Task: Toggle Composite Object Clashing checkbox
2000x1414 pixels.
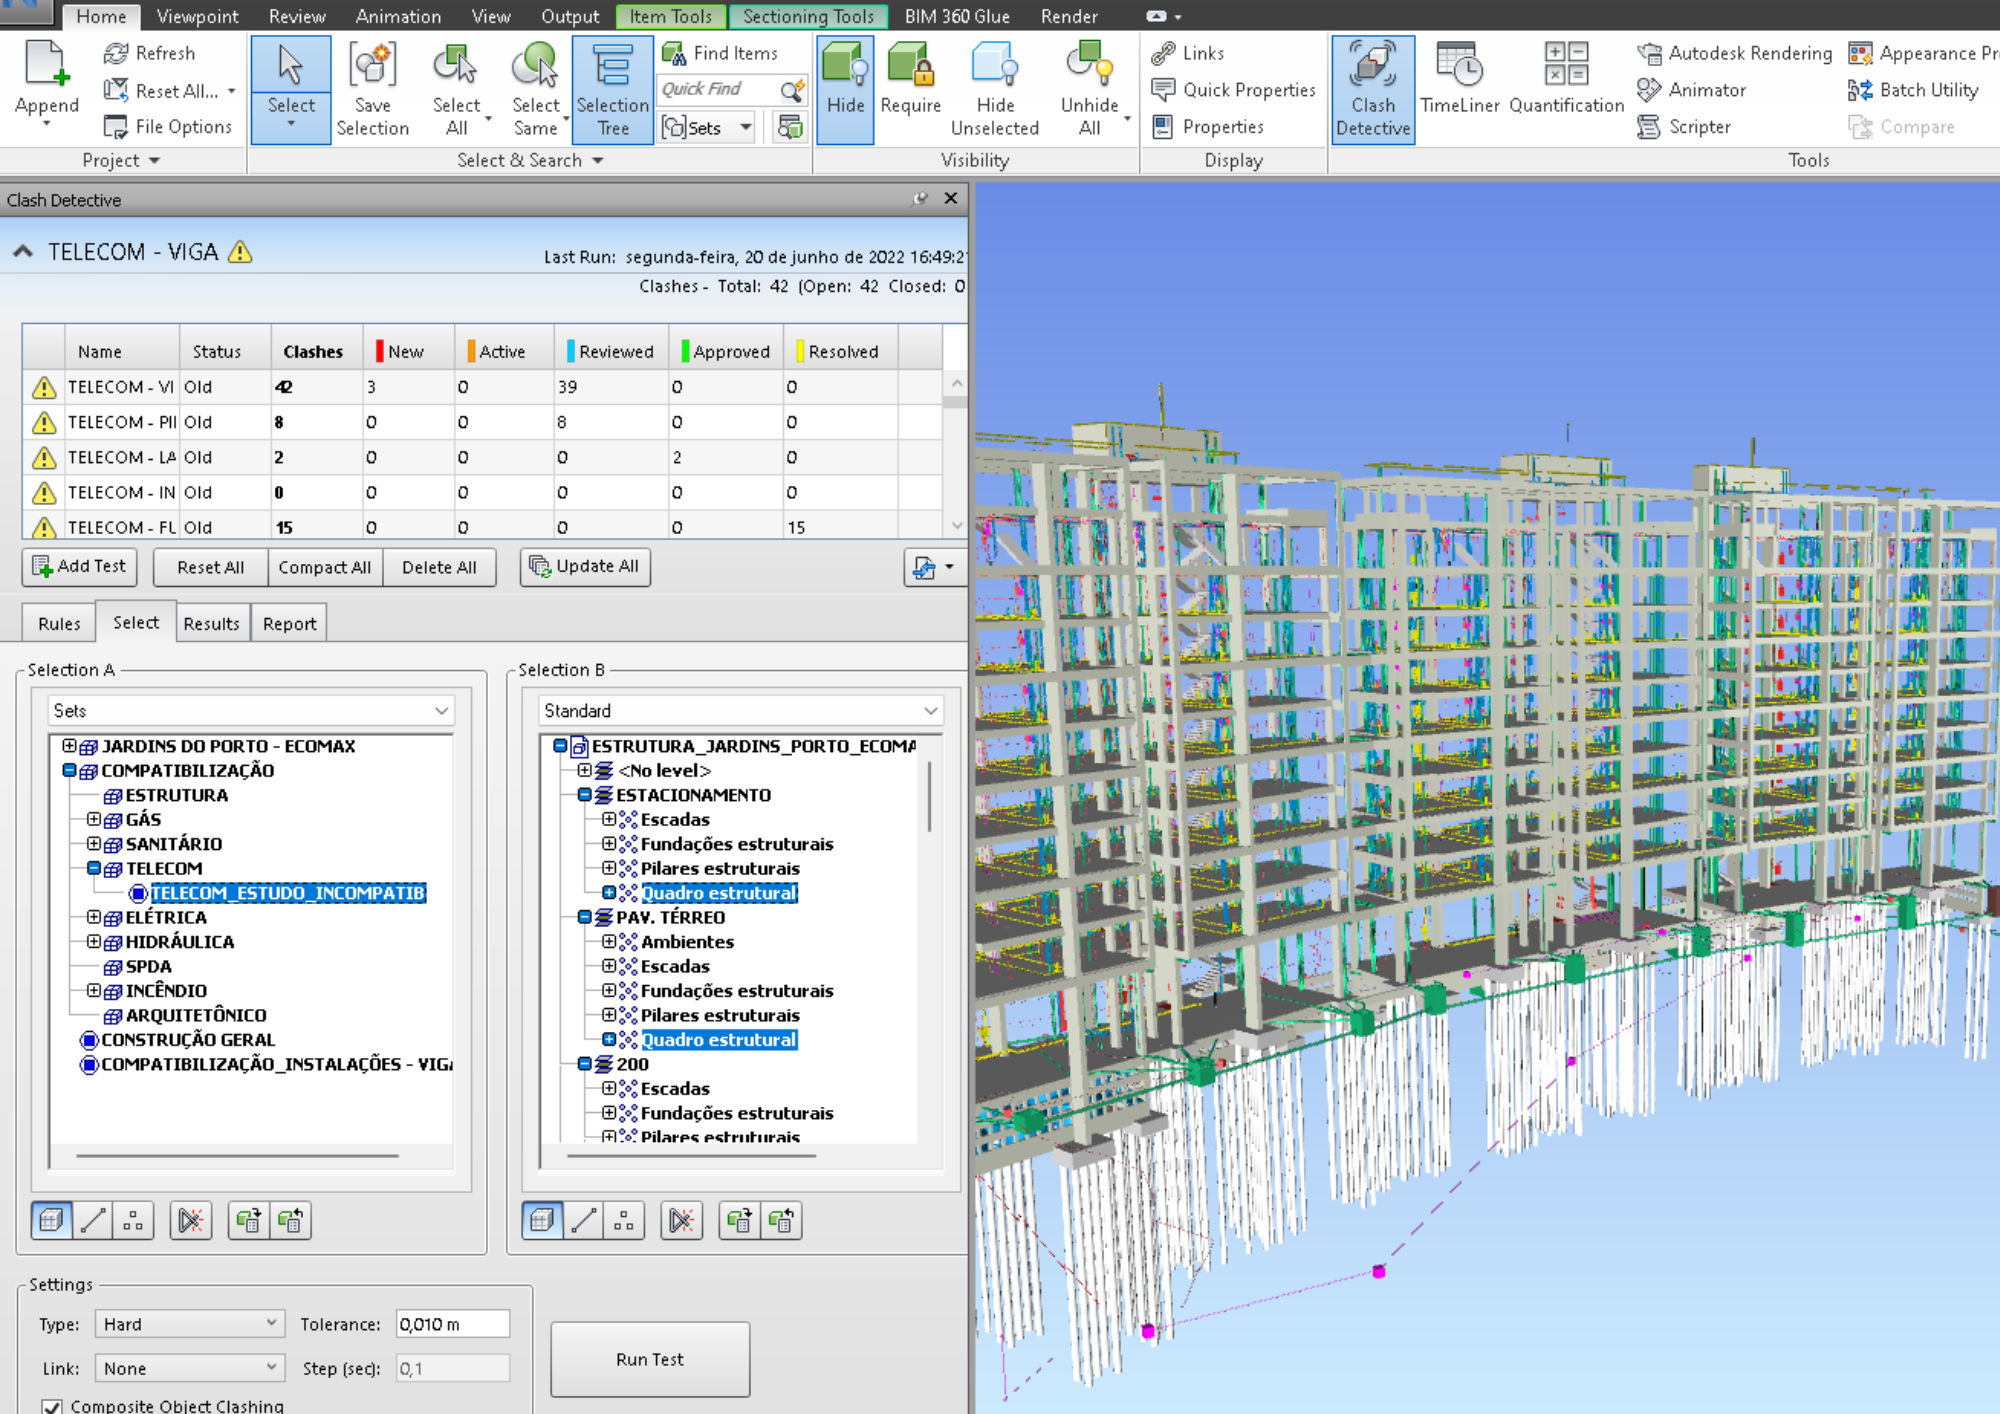Action: coord(52,1405)
